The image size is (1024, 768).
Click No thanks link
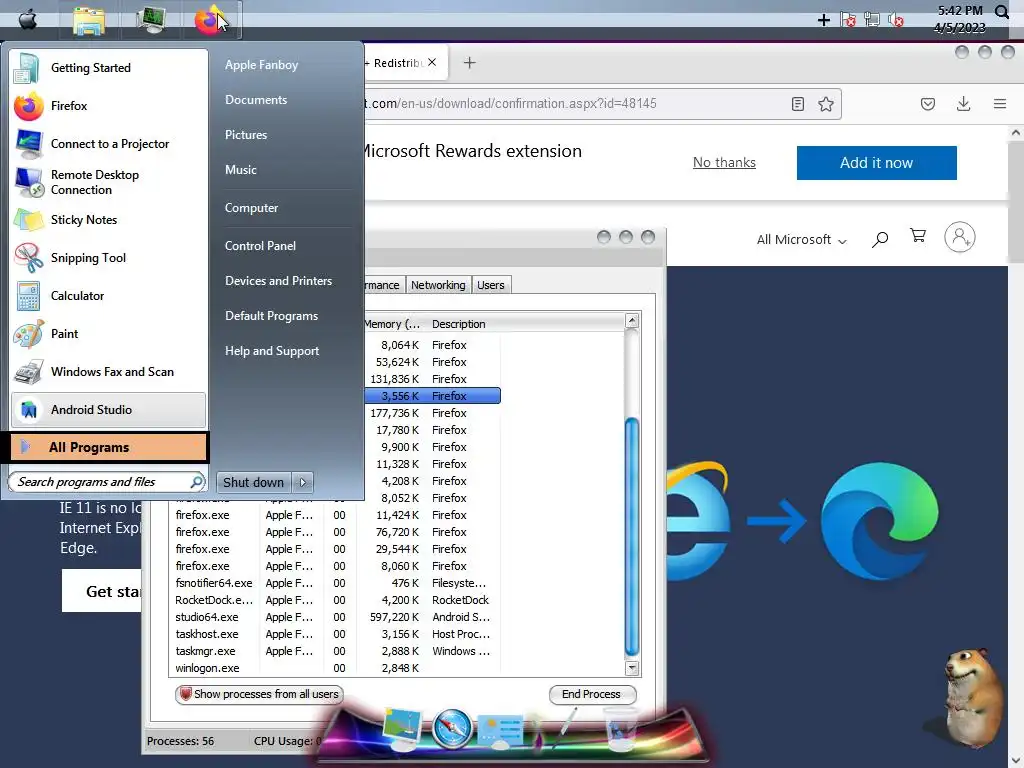[724, 162]
